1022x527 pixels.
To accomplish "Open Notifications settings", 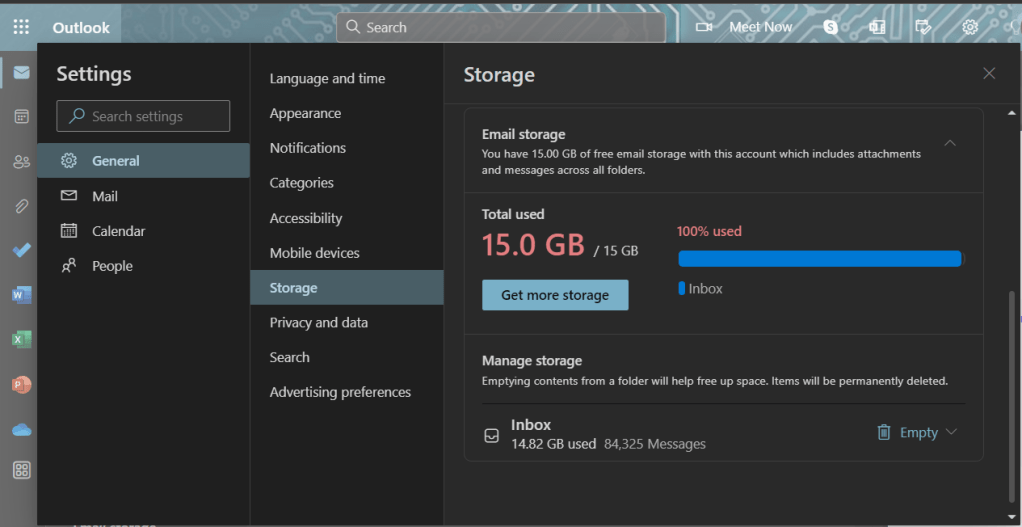I will (347, 148).
